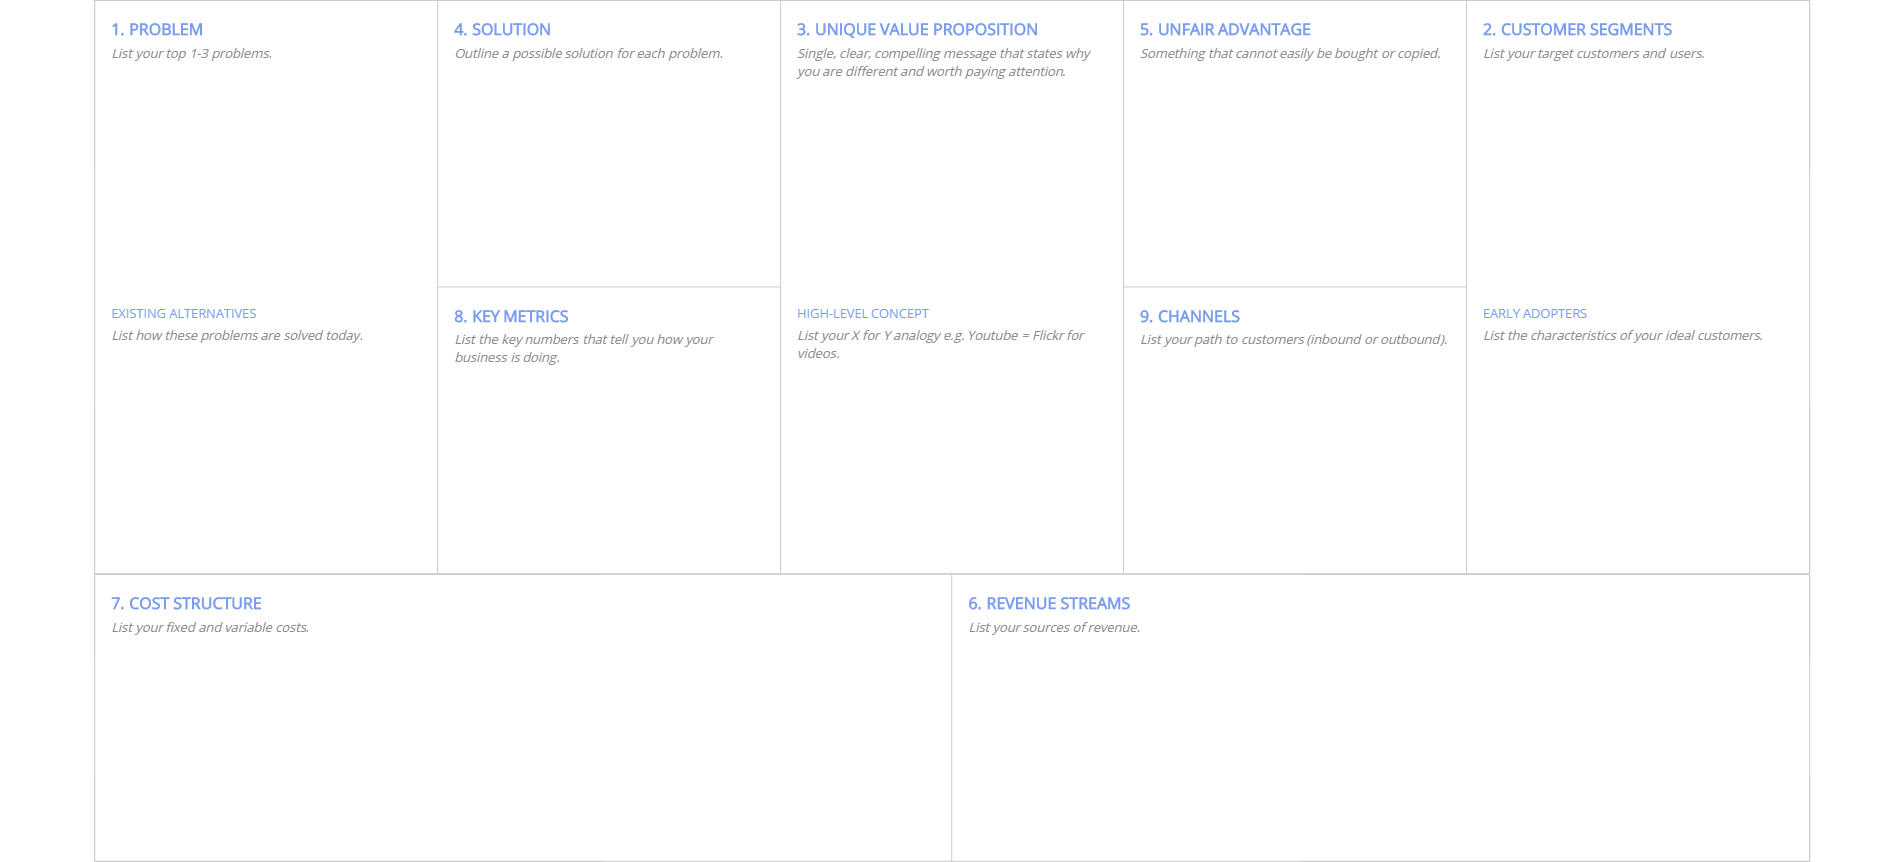Select 'List how these problems are solved today.'
The image size is (1904, 862).
pyautogui.click(x=237, y=336)
